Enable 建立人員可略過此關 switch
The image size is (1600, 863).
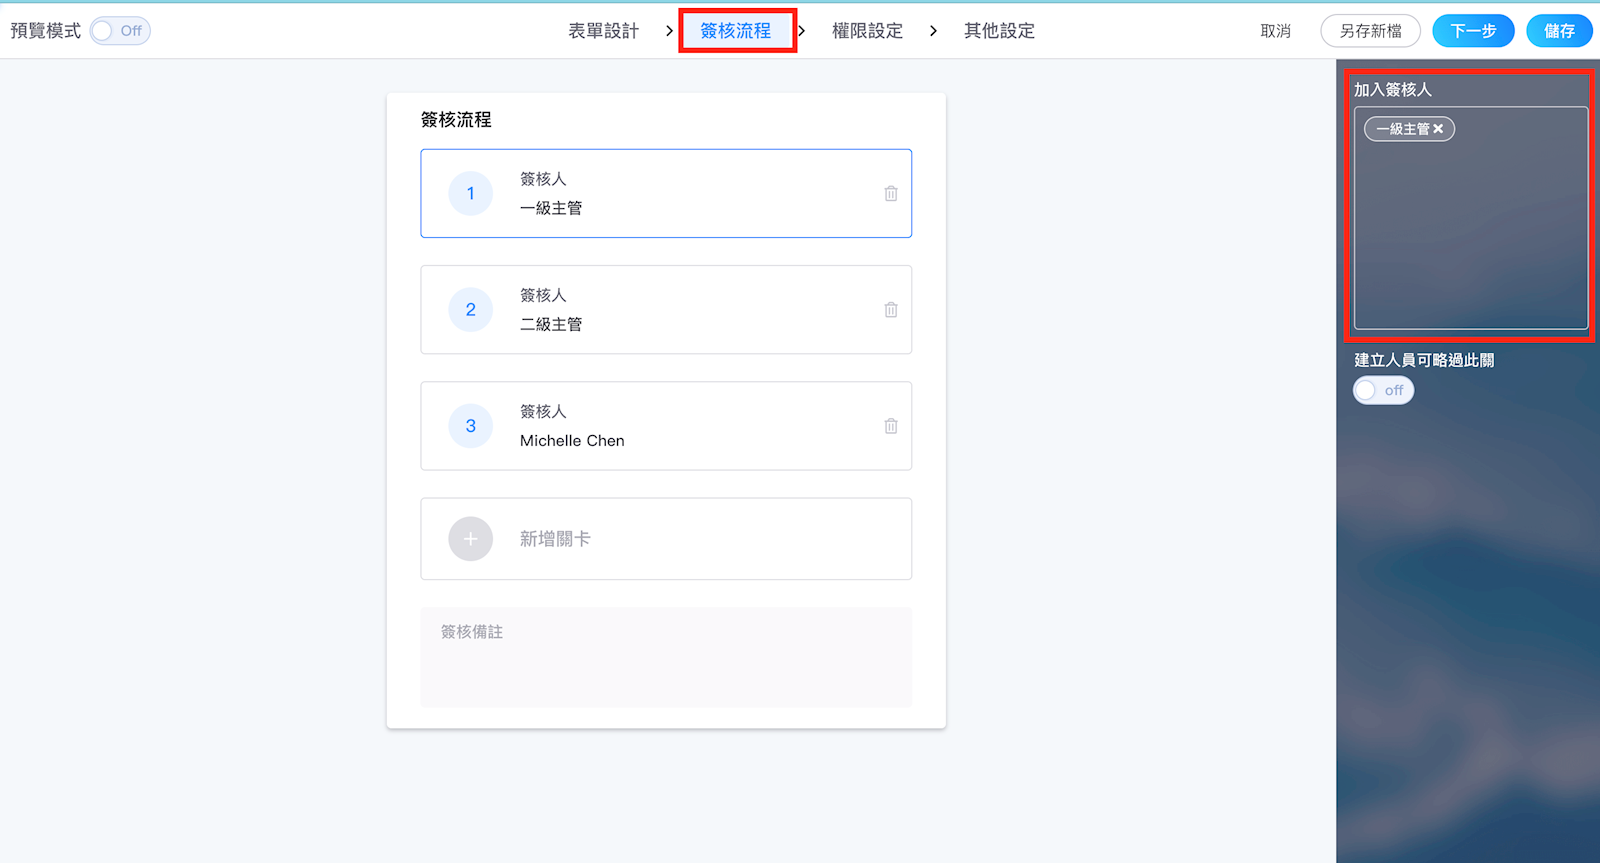pyautogui.click(x=1383, y=390)
